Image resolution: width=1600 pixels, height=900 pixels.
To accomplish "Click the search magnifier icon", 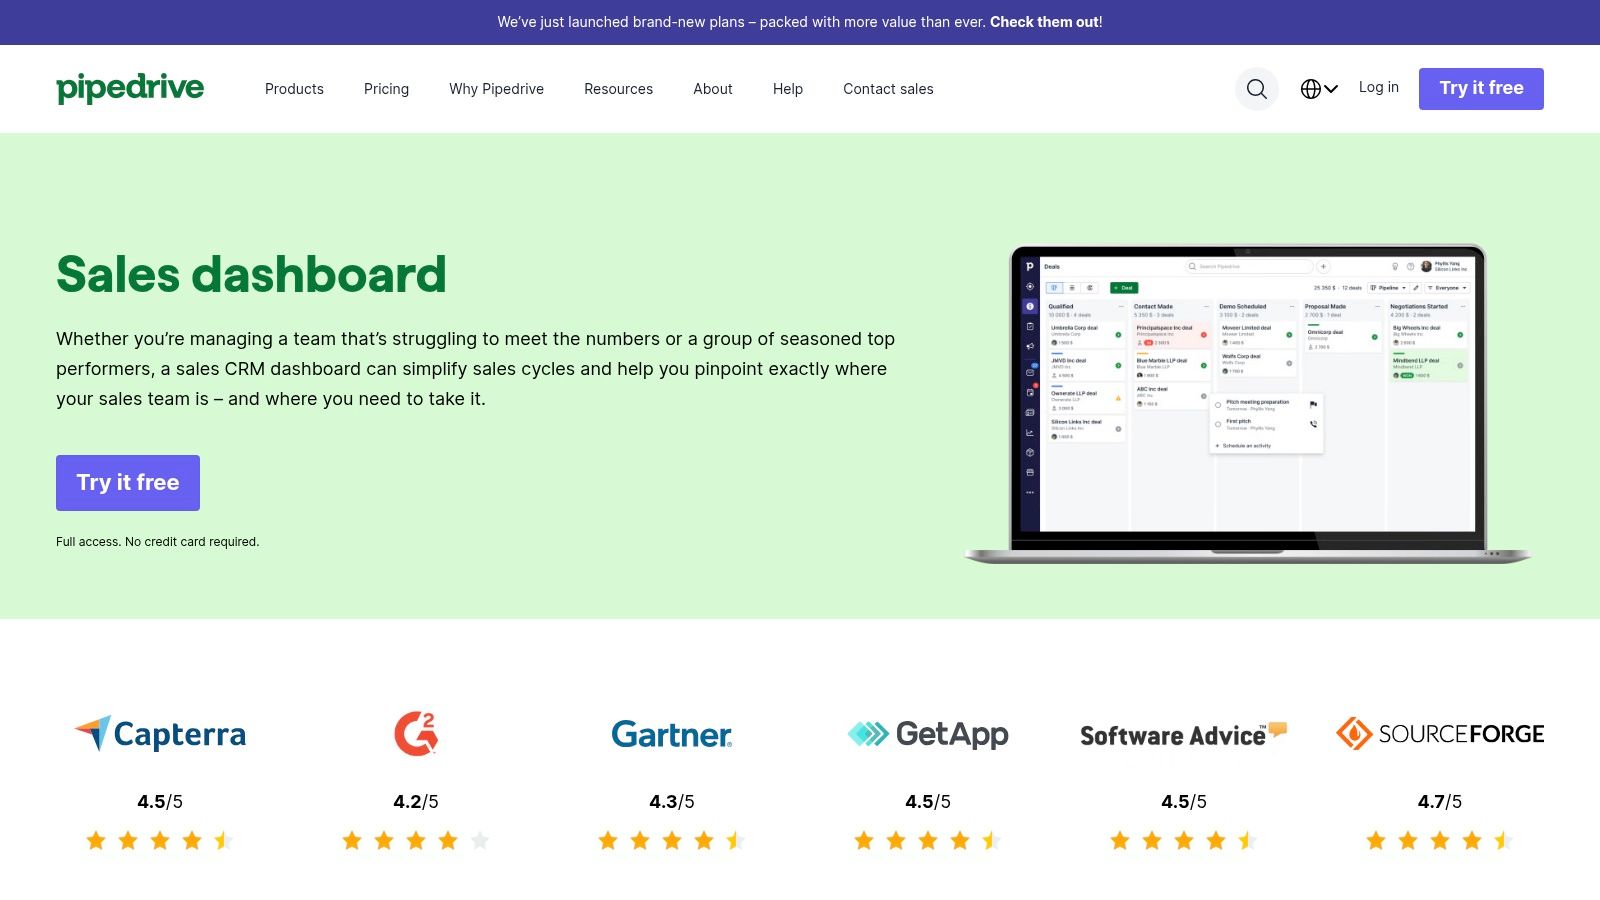I will tap(1257, 89).
